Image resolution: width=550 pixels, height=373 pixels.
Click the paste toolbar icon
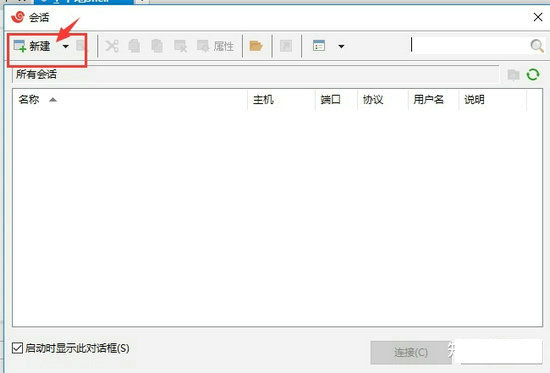[x=157, y=46]
